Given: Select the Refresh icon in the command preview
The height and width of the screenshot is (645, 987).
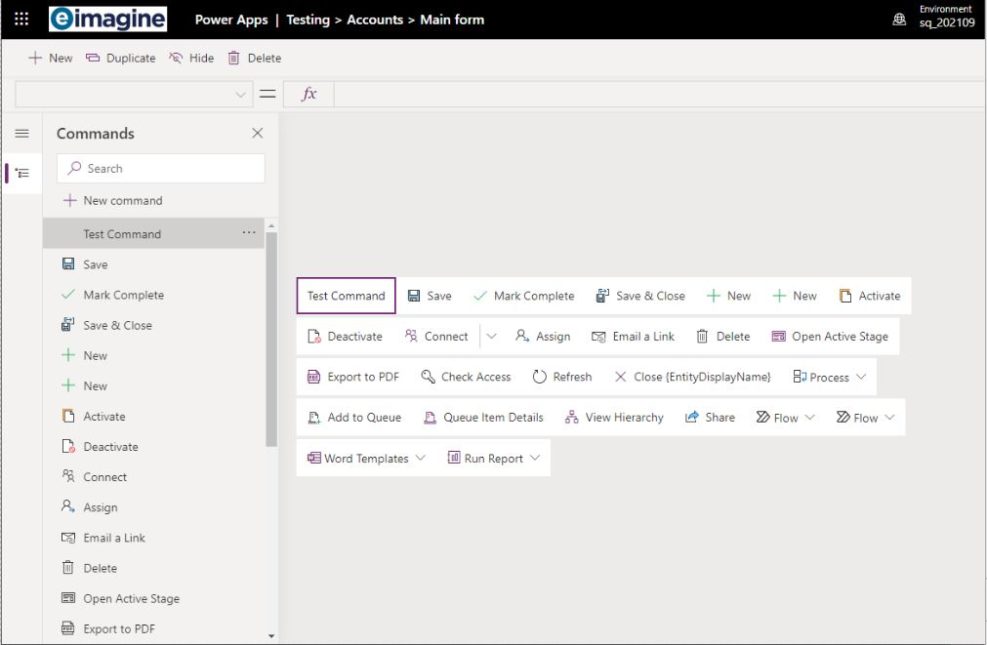Looking at the screenshot, I should [536, 376].
